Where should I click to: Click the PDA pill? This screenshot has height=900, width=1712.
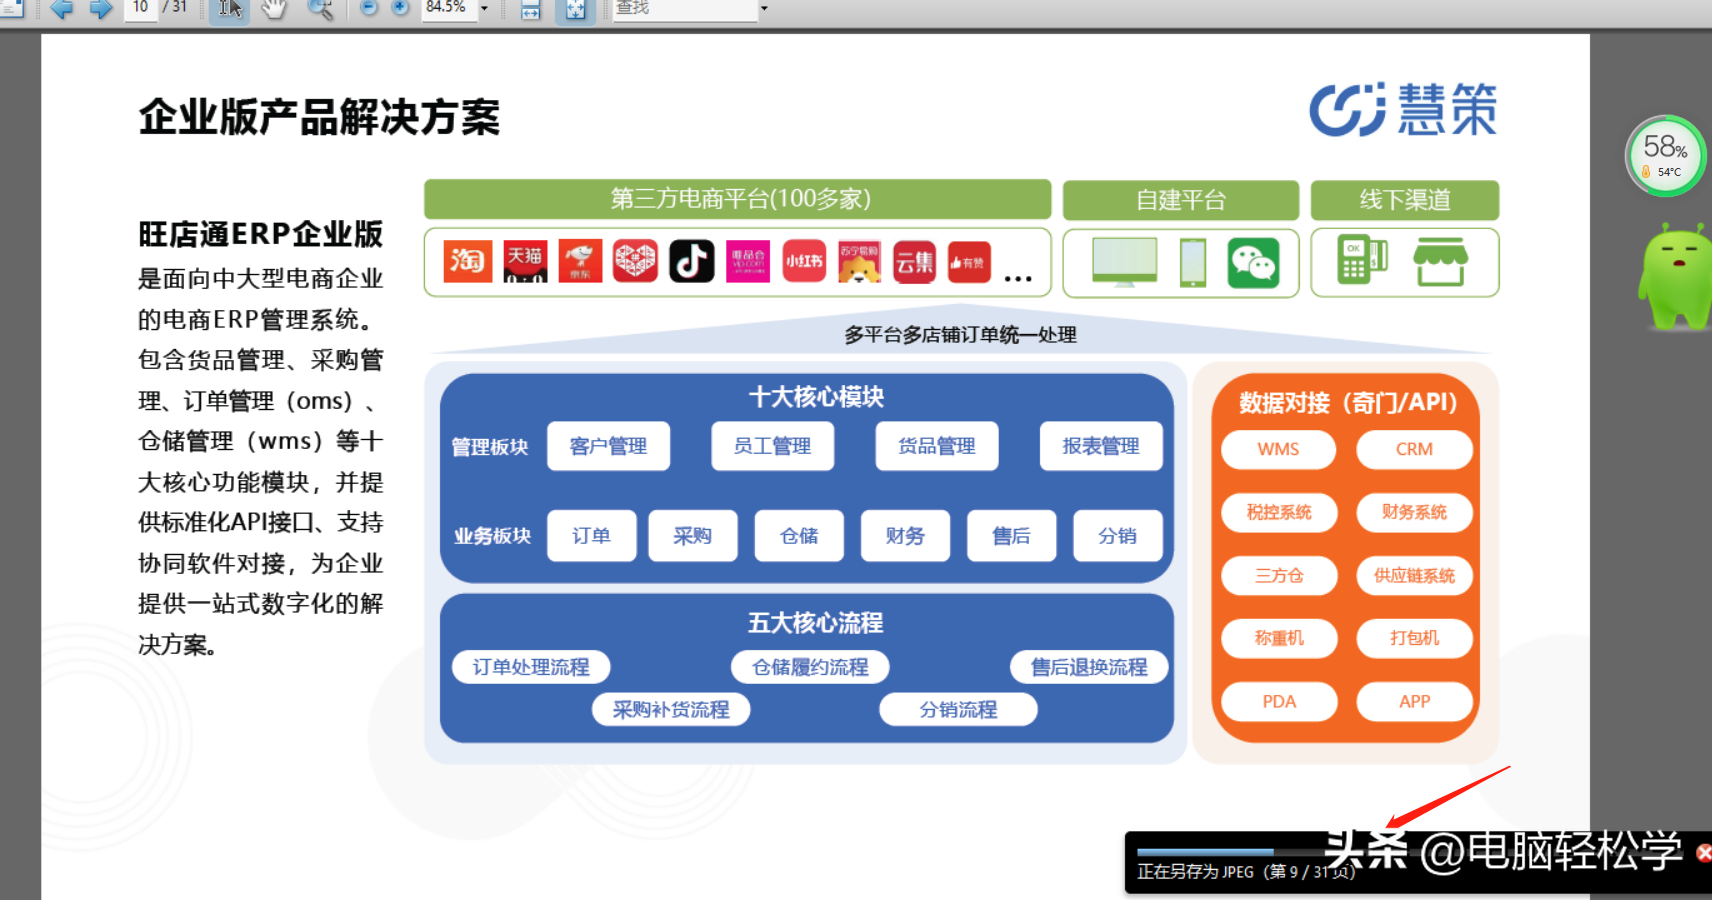click(x=1278, y=702)
